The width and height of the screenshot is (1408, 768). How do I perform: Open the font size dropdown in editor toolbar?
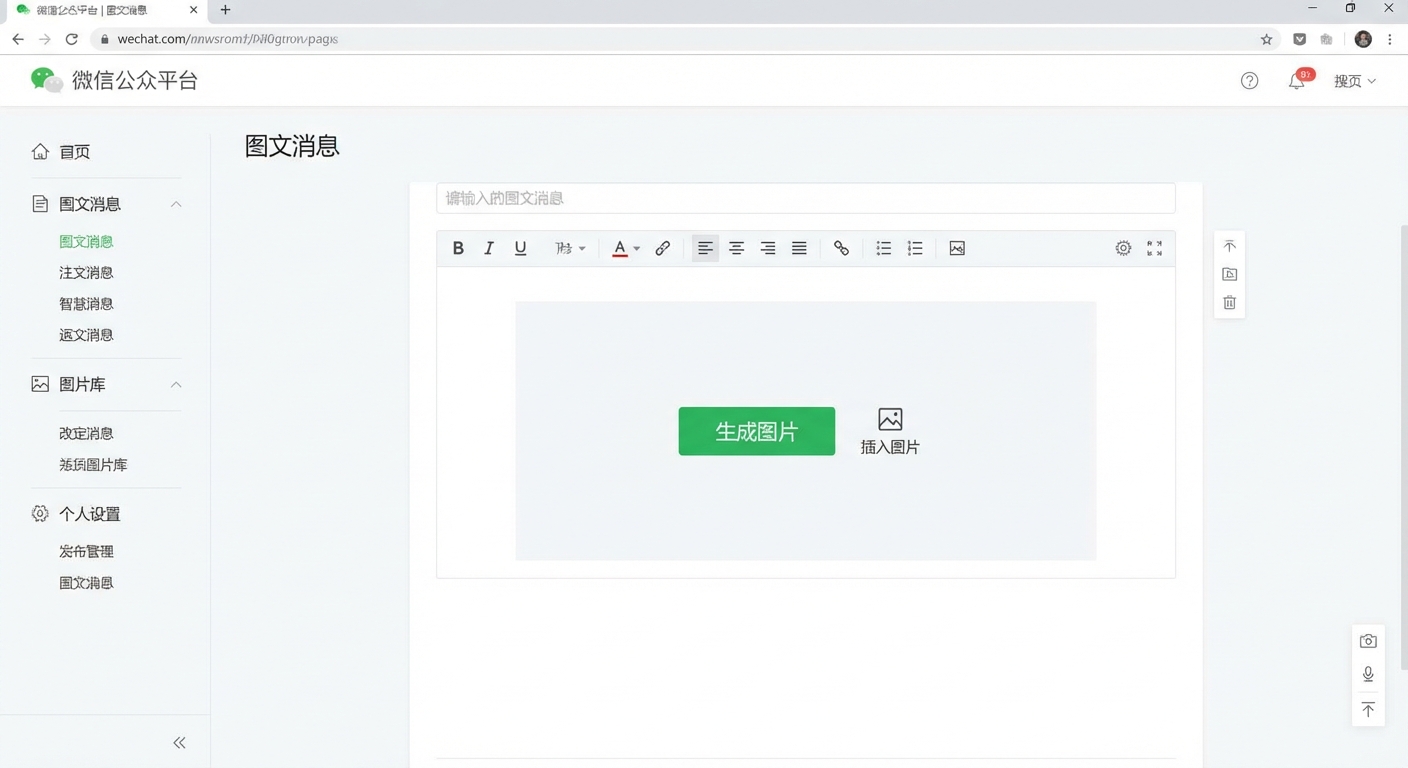click(x=570, y=248)
